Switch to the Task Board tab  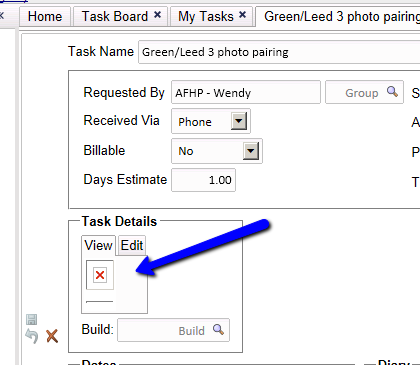point(115,16)
